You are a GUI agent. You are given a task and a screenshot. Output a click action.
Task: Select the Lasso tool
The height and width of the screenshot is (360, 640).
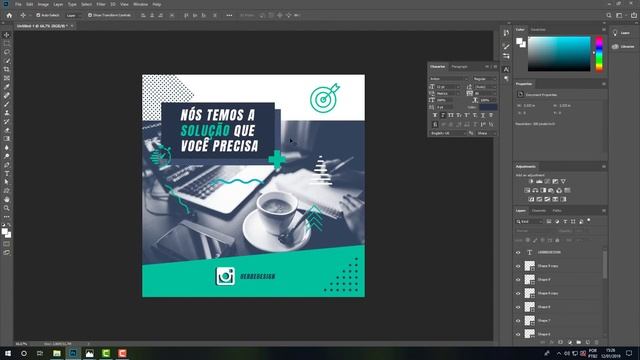[x=7, y=52]
